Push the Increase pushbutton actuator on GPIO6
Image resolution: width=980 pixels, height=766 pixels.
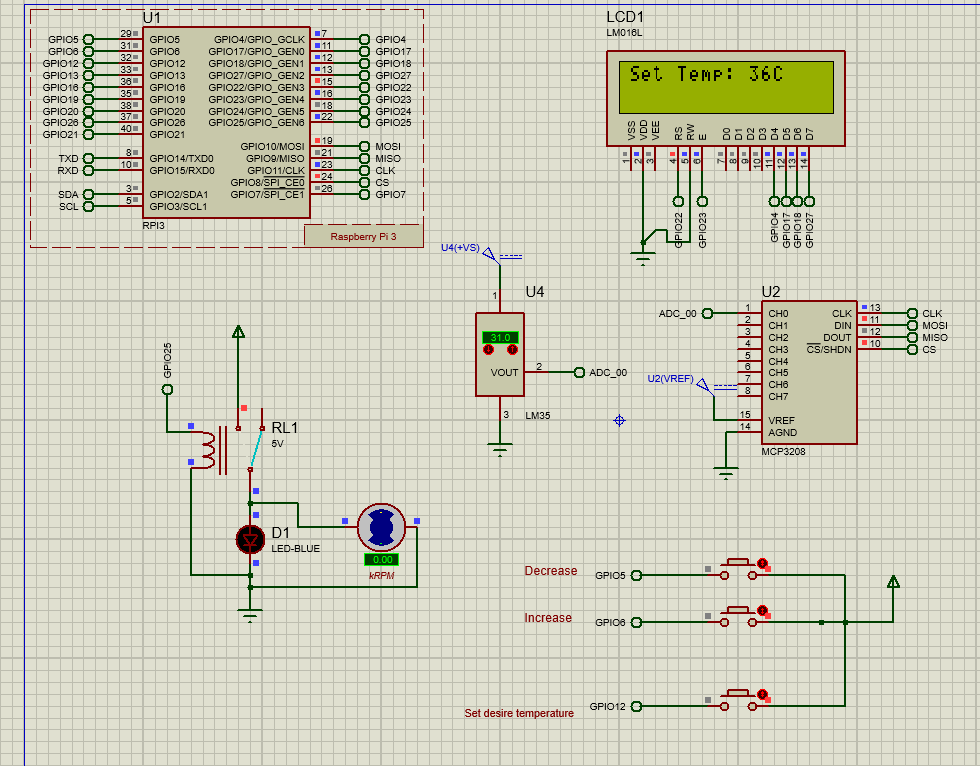click(739, 610)
